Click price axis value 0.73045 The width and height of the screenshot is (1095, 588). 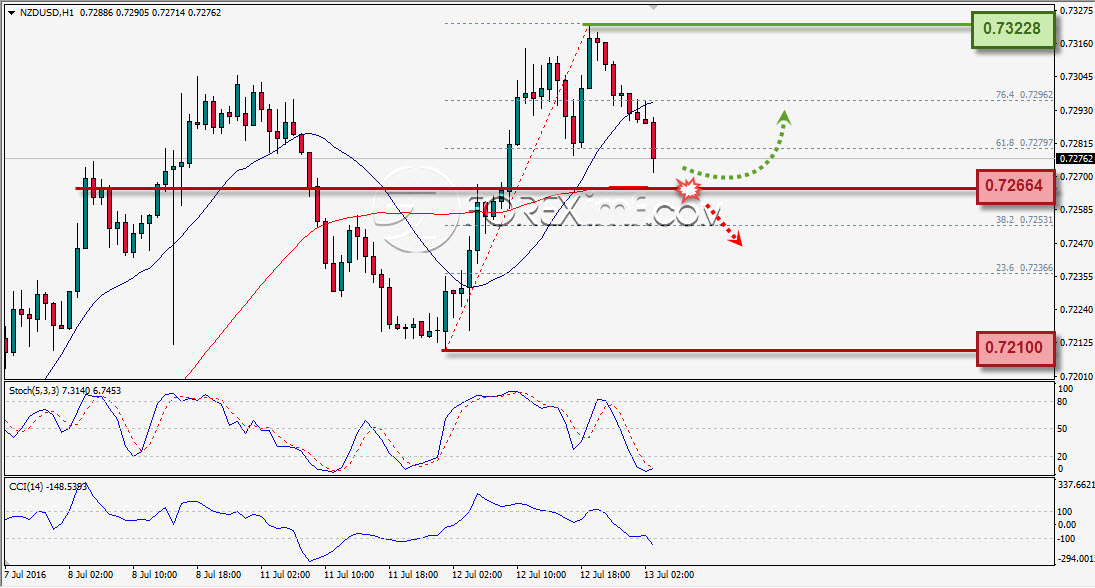pos(1076,76)
